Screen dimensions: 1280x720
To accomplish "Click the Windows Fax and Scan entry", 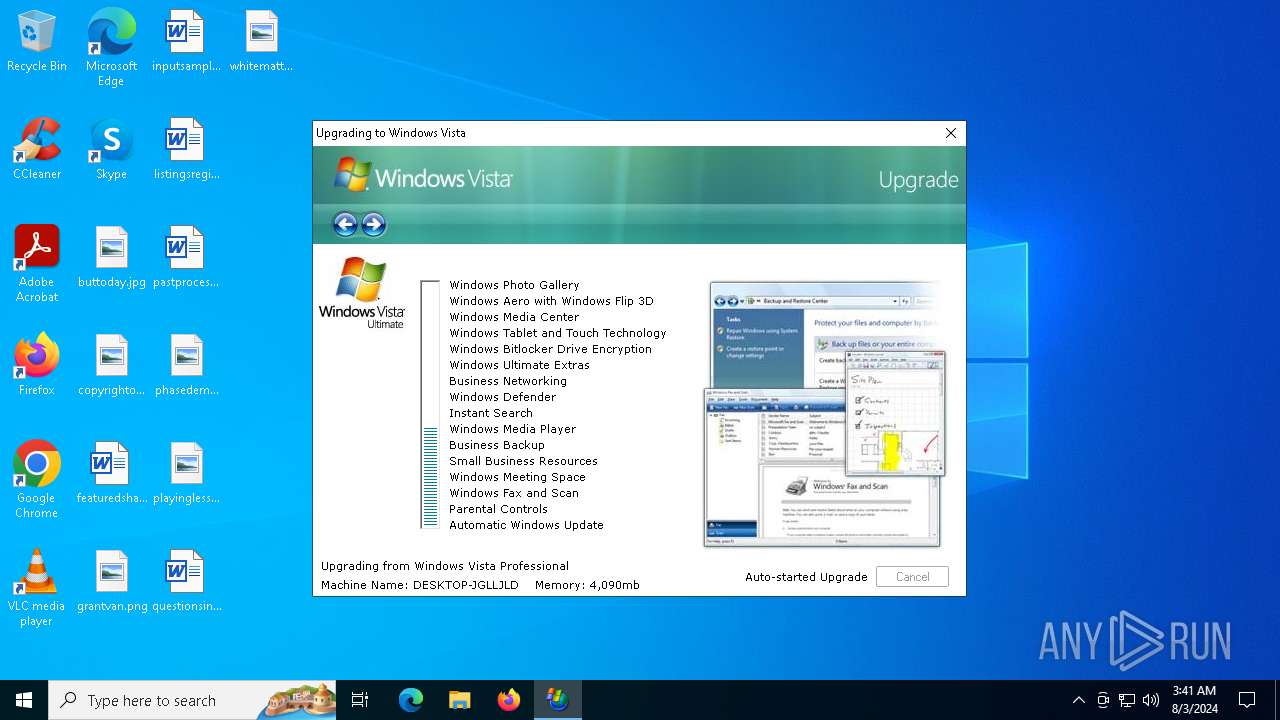I will coord(514,493).
